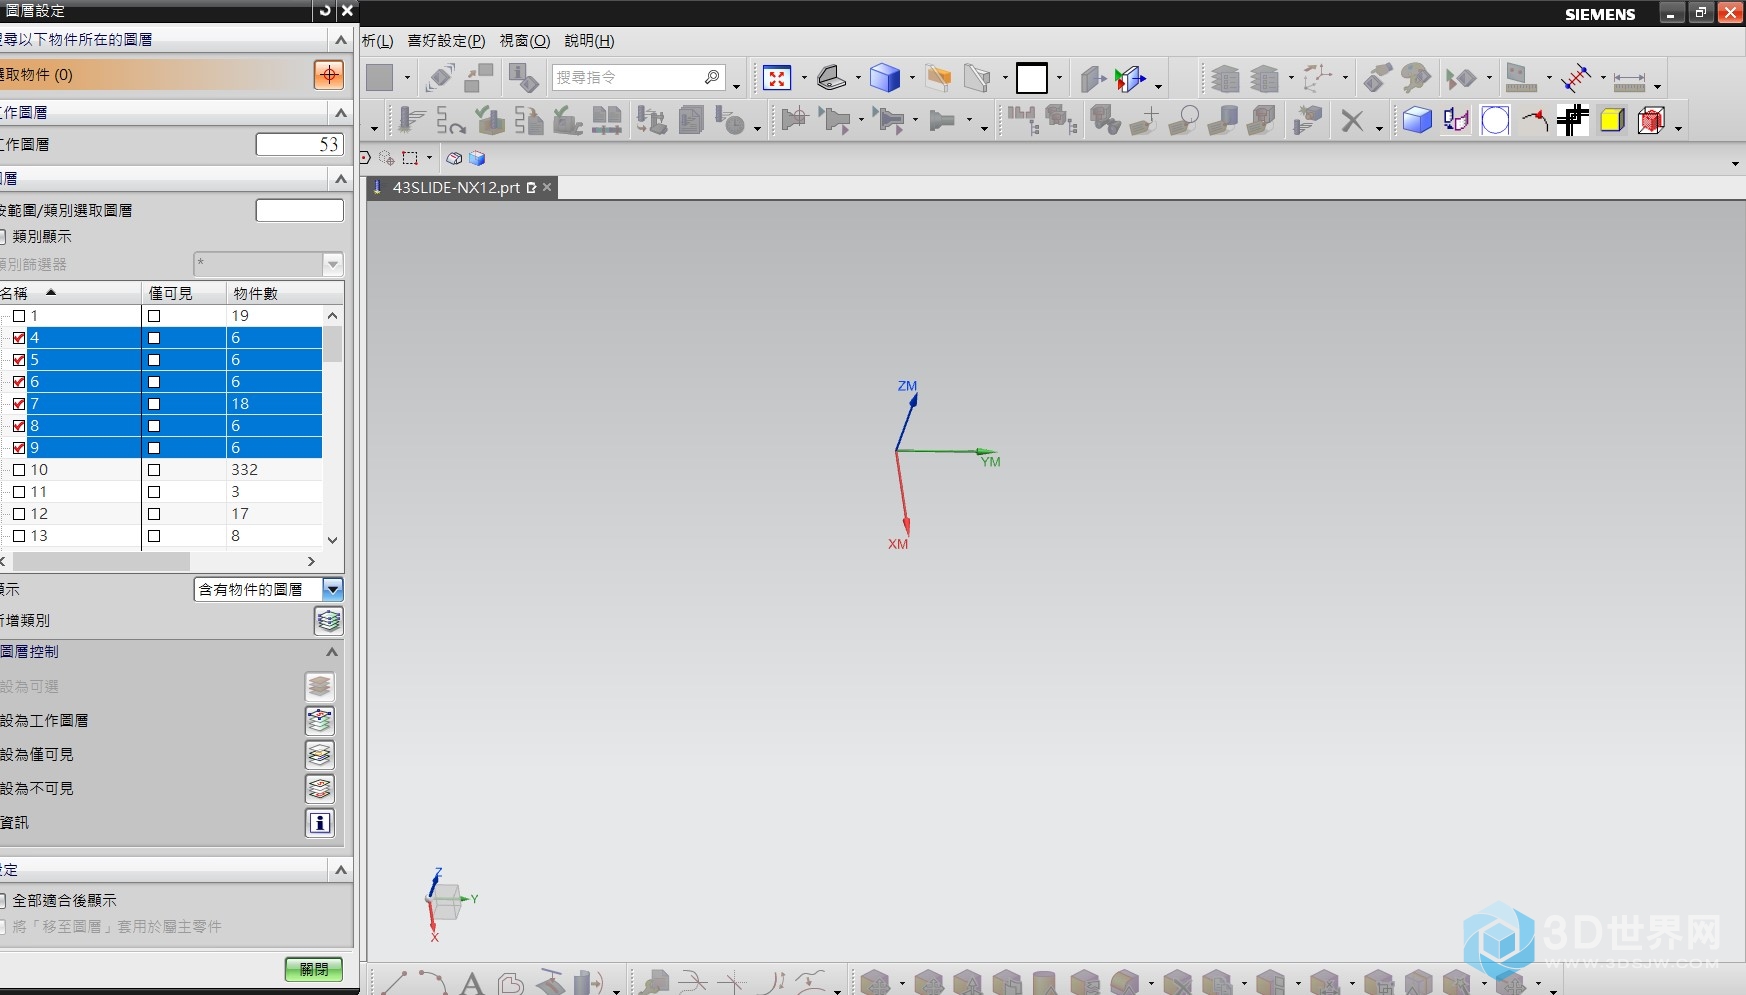Screen dimensions: 1746x995
Task: Collapse the Settings section at panel bottom
Action: 341,869
